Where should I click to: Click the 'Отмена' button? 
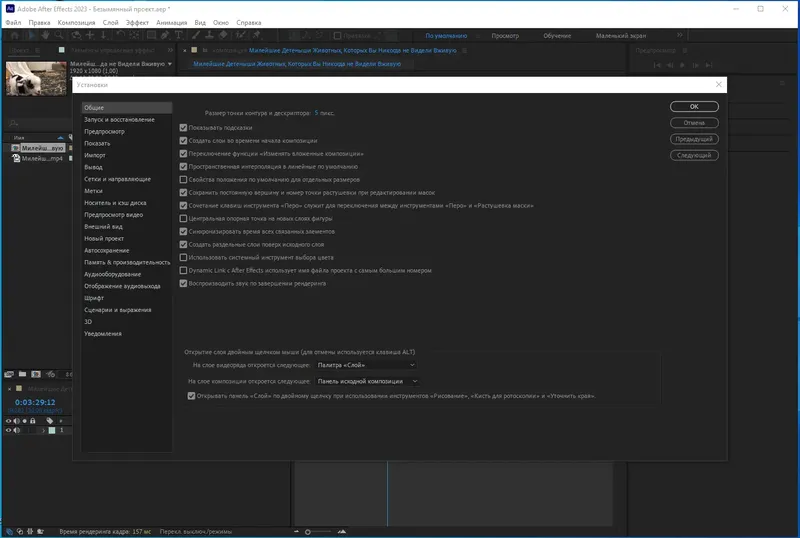pos(694,123)
